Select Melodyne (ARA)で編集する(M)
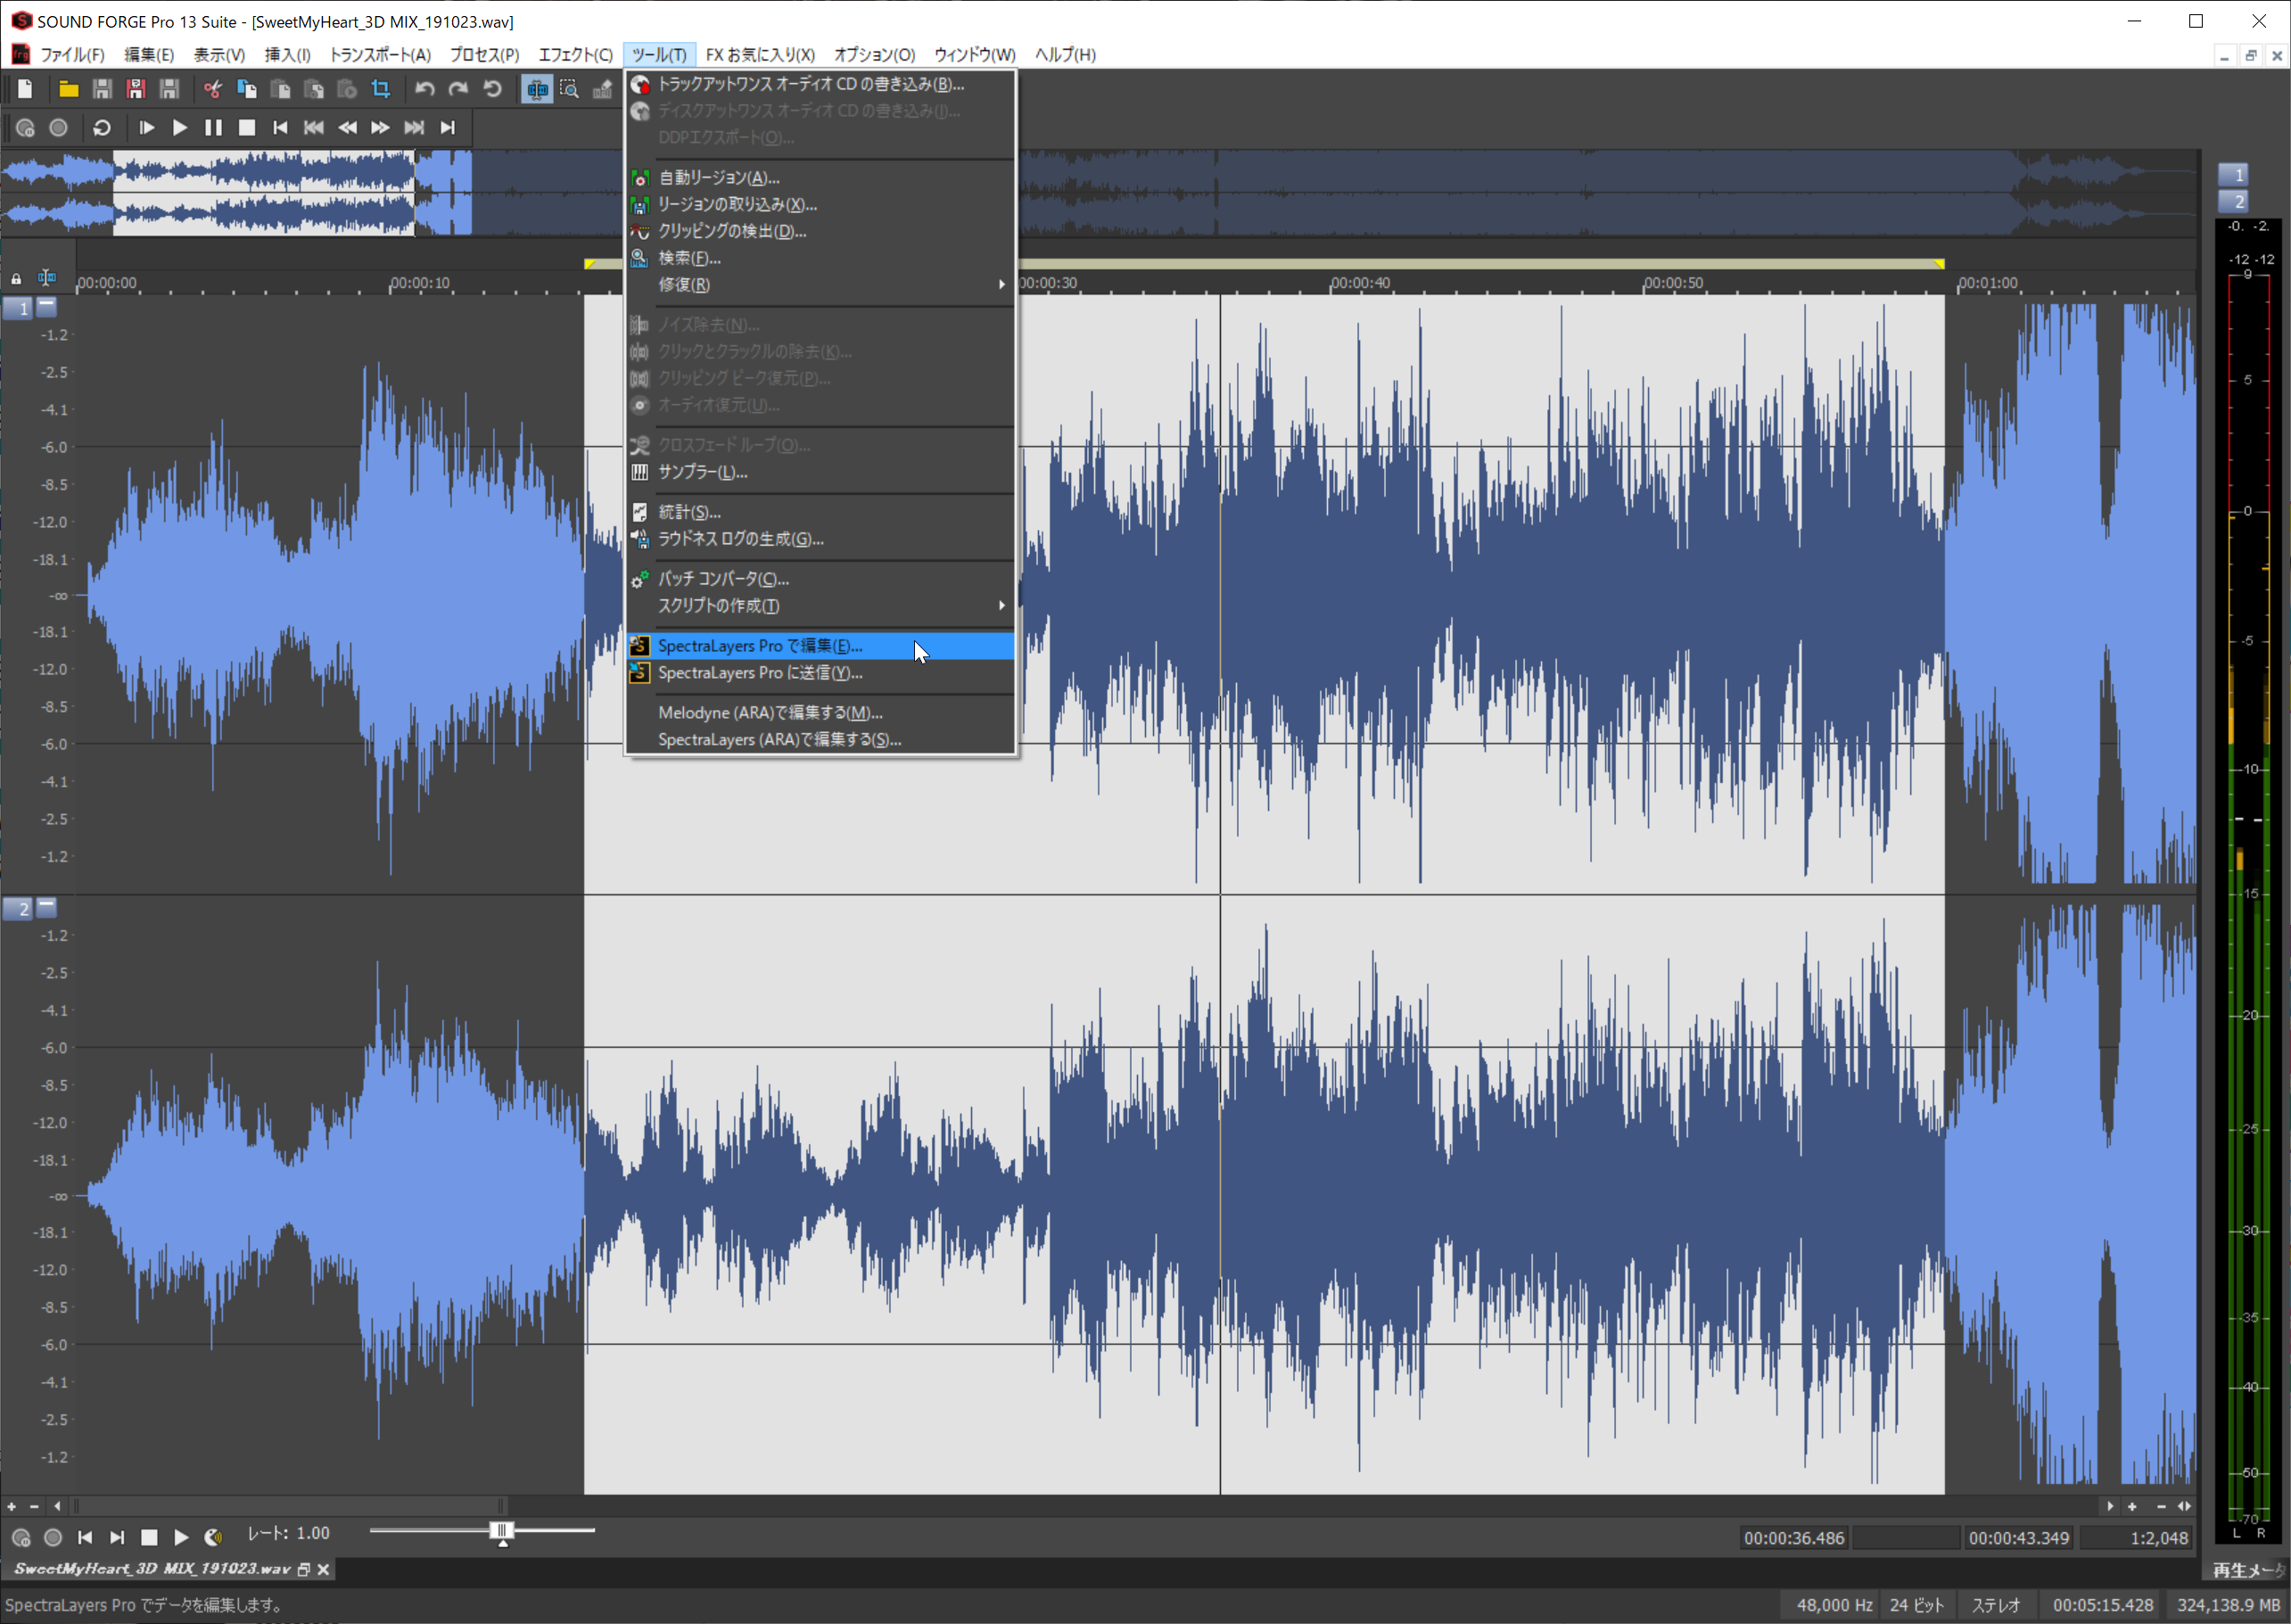 (820, 713)
